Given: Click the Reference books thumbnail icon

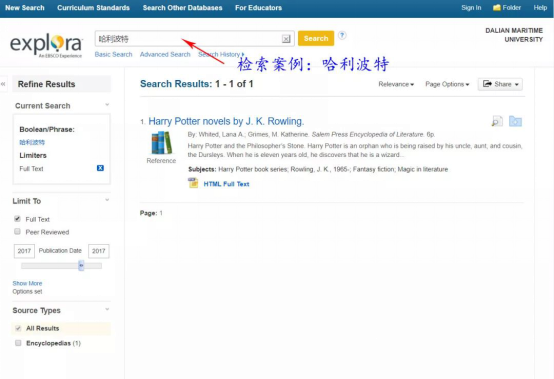Looking at the screenshot, I should click(161, 143).
